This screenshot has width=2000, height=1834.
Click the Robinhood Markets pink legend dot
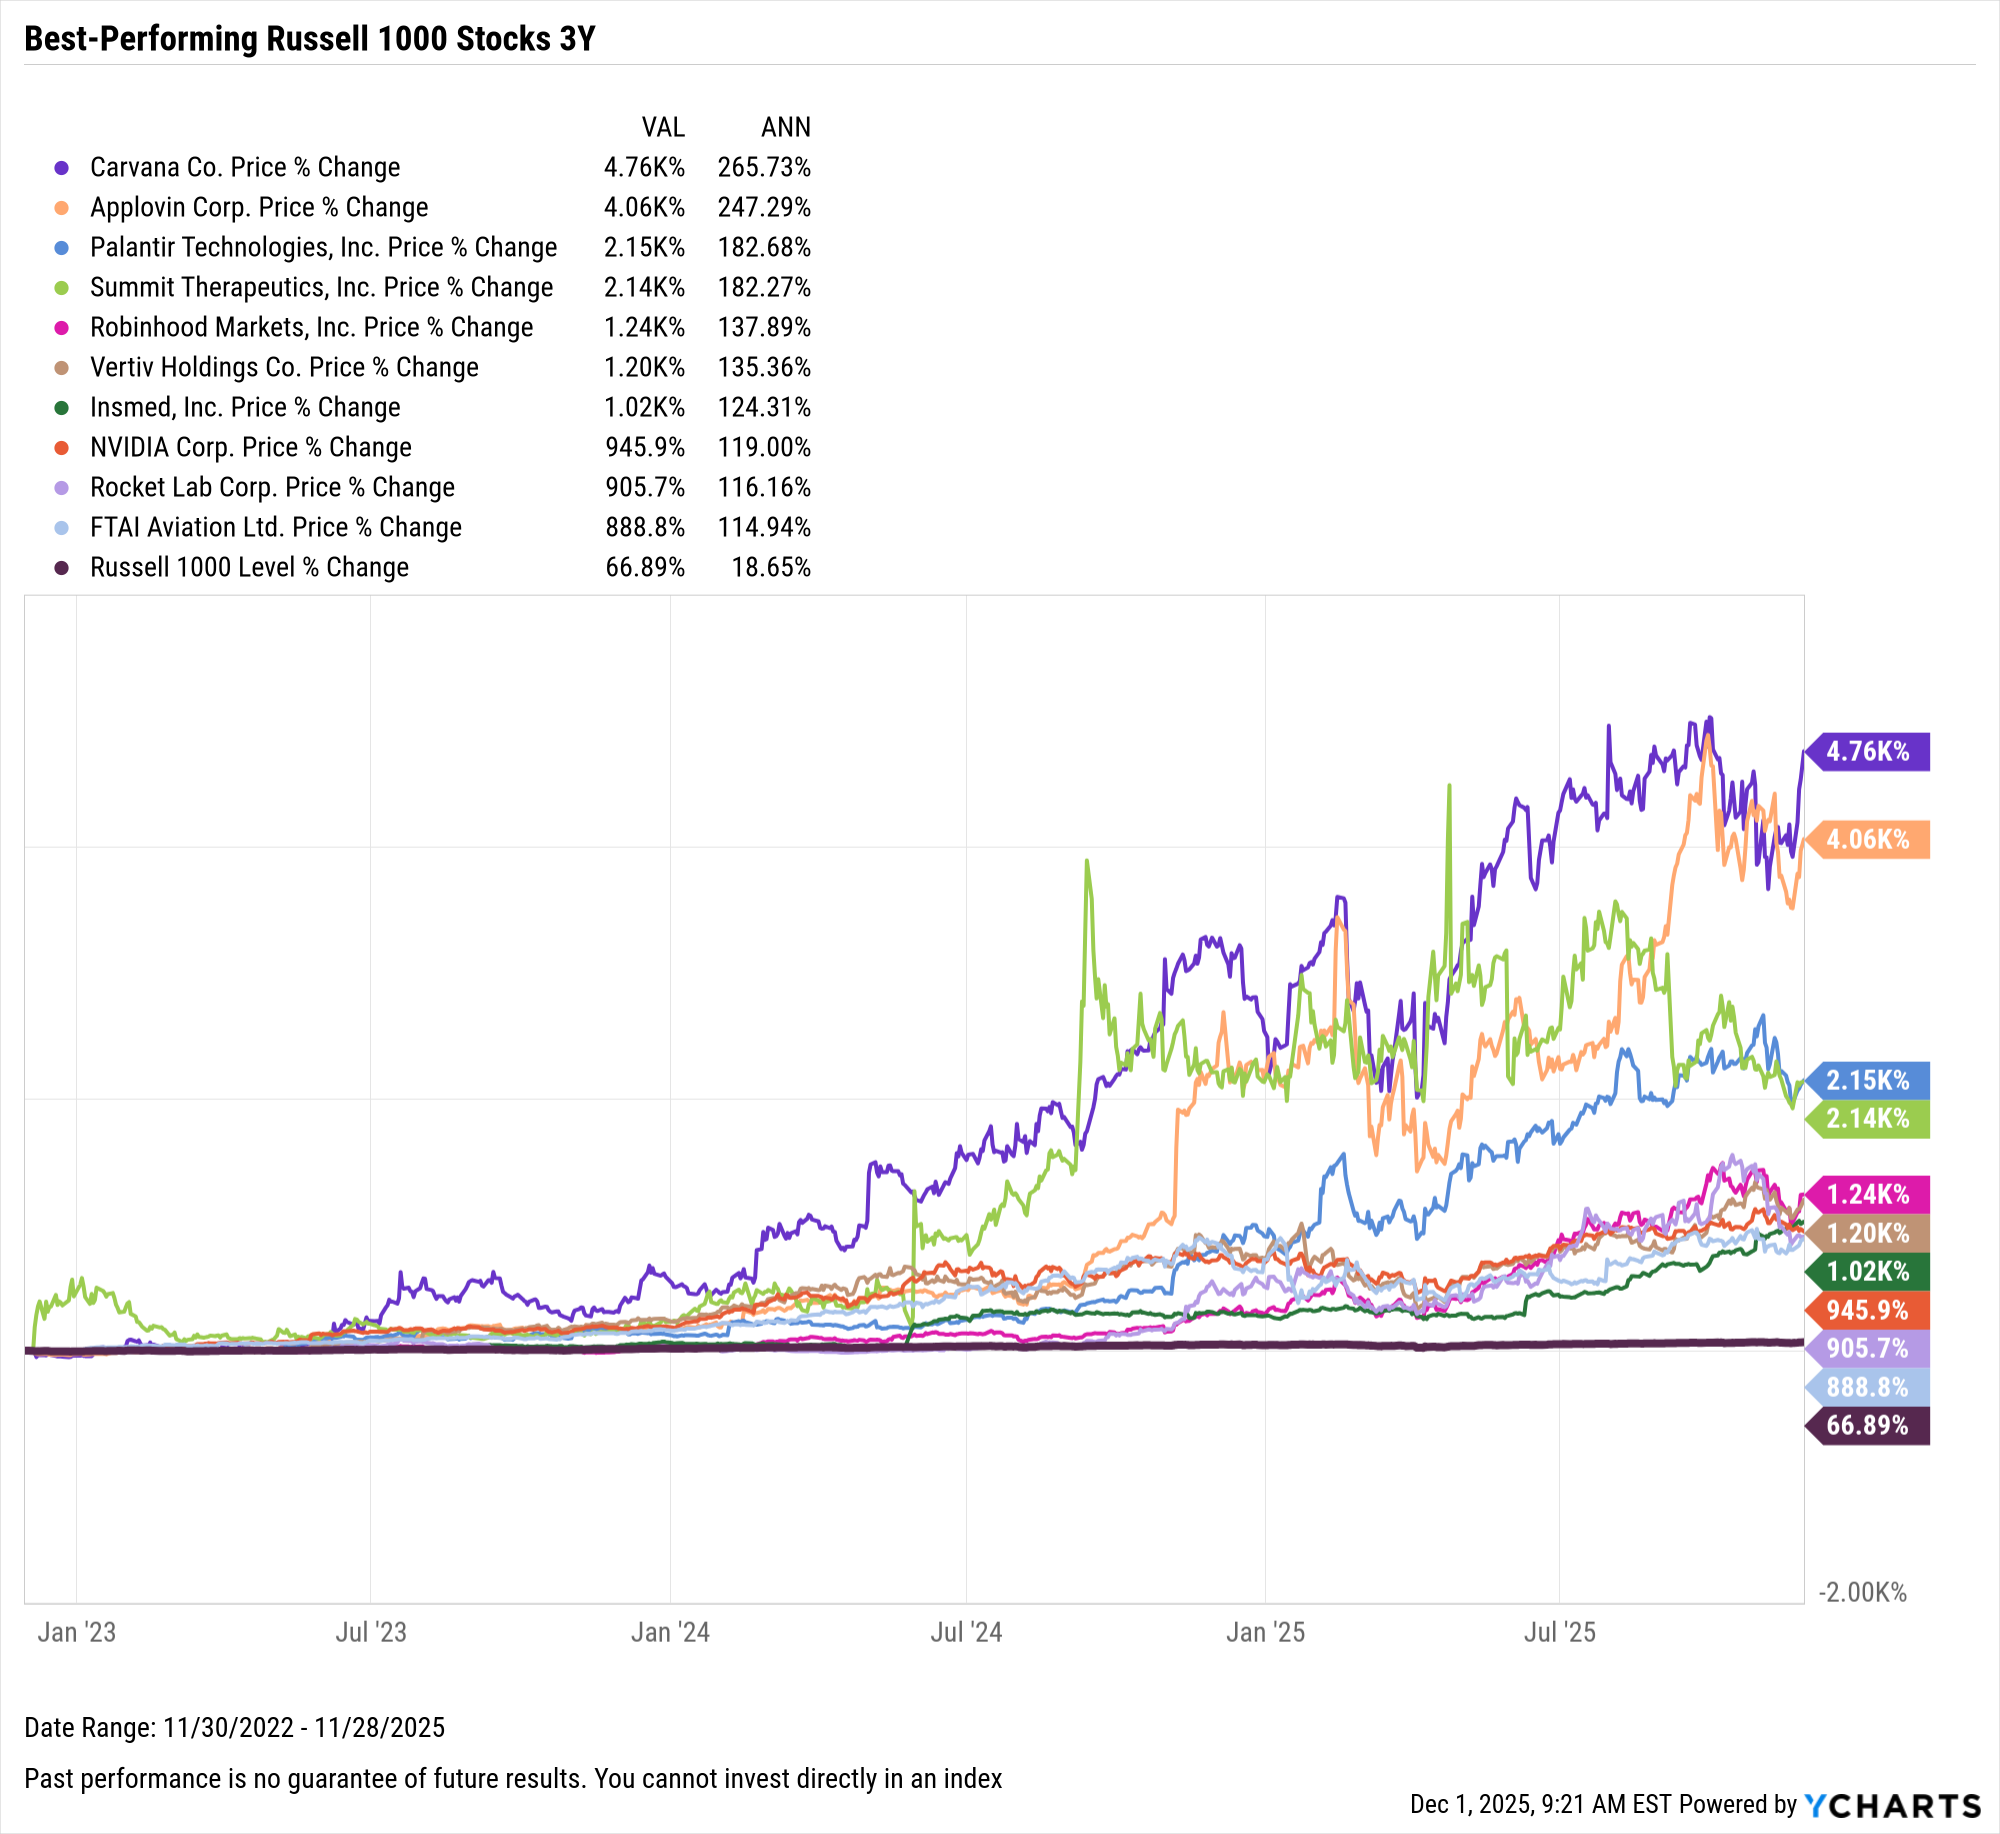point(62,328)
